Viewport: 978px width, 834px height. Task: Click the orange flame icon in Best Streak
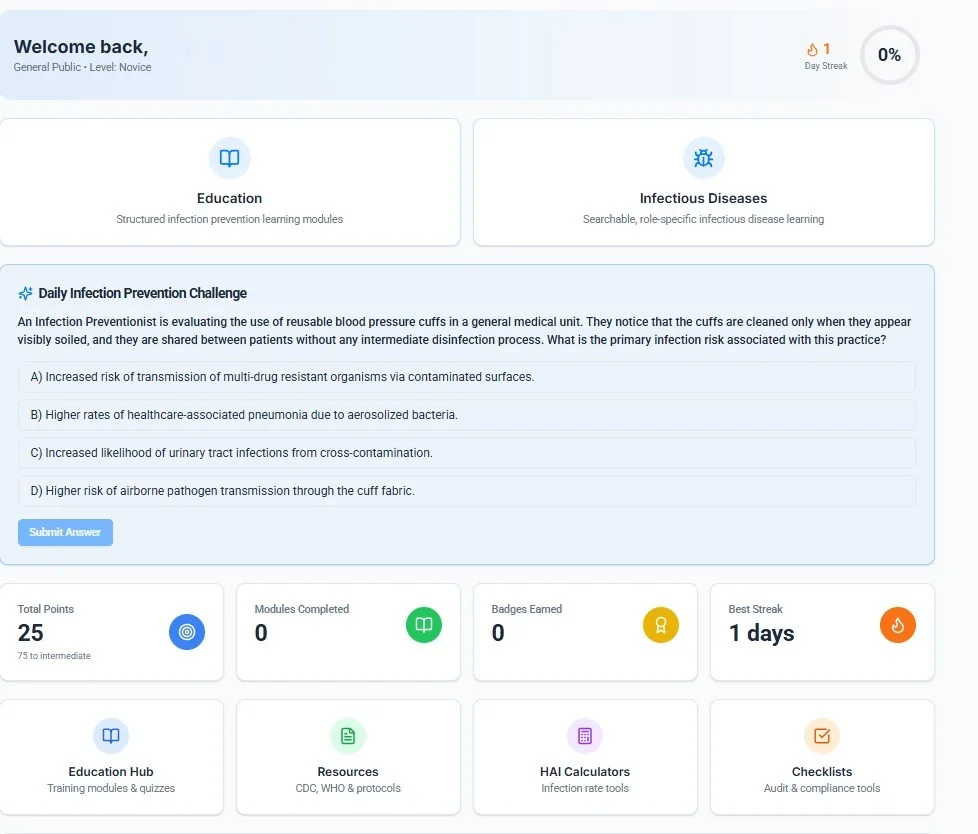point(898,625)
